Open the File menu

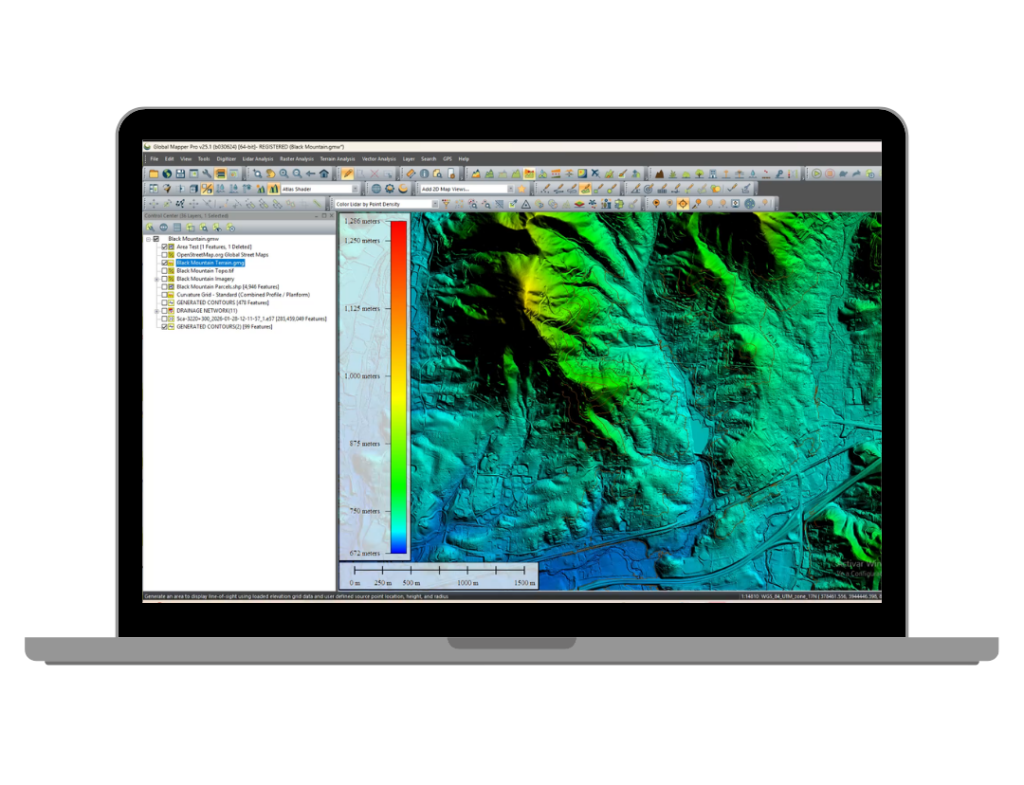[x=154, y=159]
